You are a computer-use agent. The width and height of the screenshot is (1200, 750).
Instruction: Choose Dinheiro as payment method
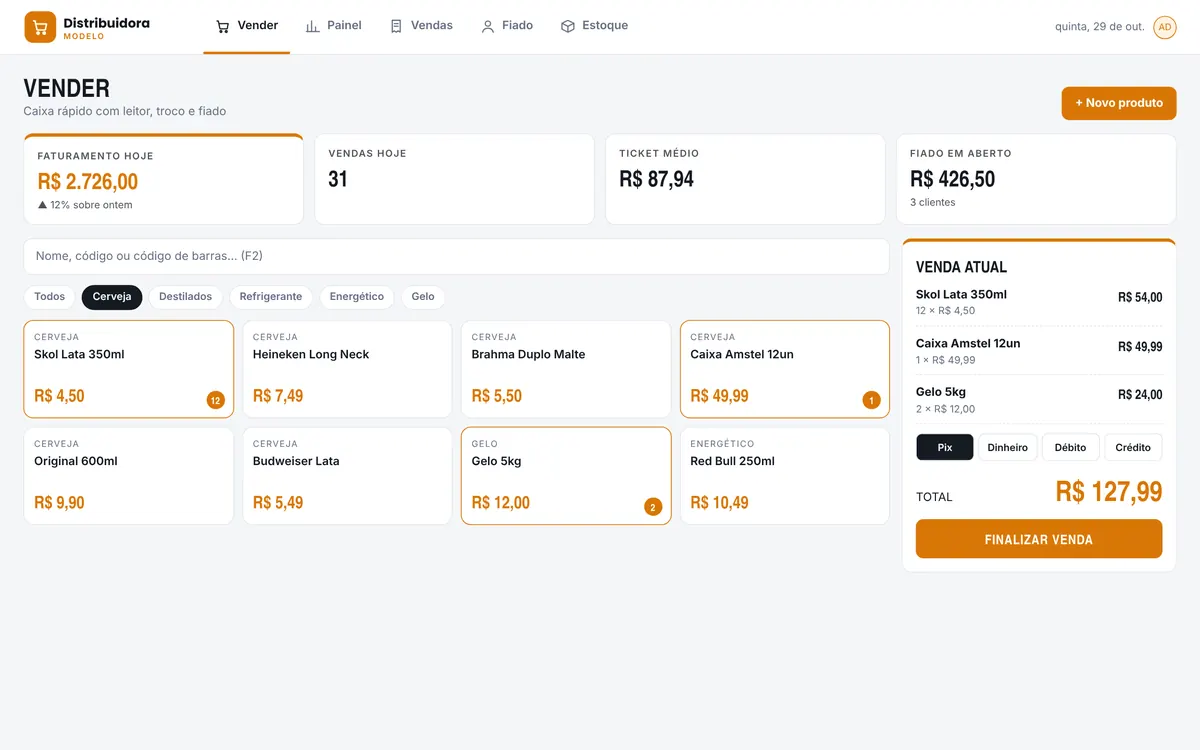(1008, 447)
